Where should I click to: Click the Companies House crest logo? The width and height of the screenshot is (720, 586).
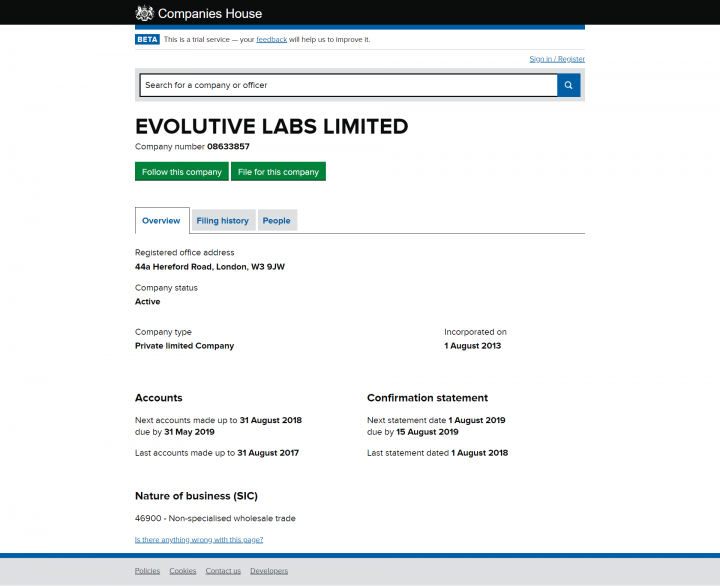tap(145, 13)
